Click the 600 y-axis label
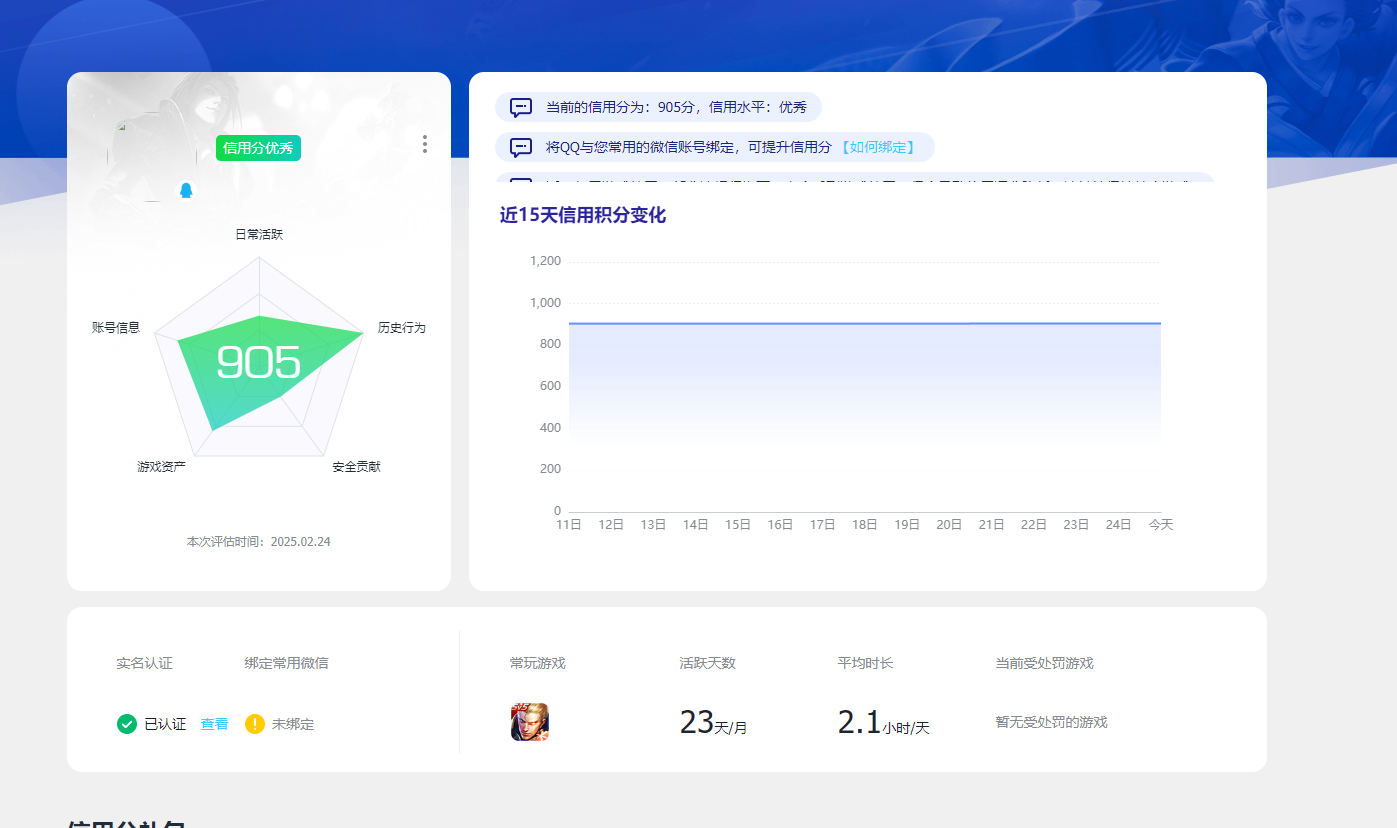1397x828 pixels. click(x=551, y=386)
